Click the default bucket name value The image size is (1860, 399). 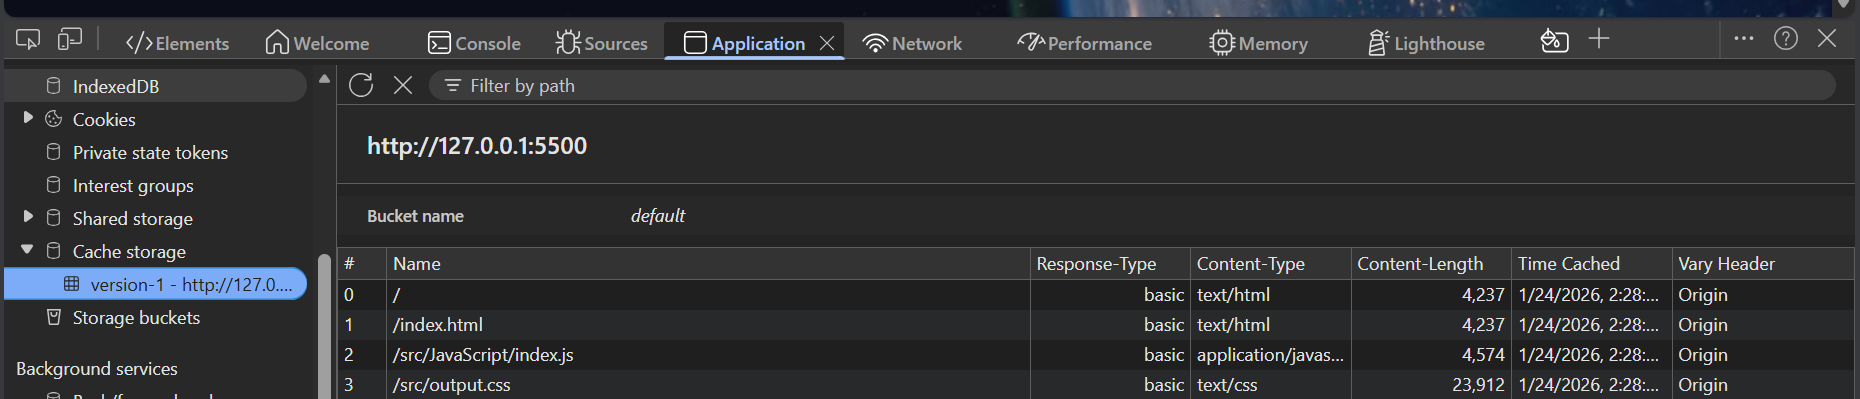tap(657, 215)
